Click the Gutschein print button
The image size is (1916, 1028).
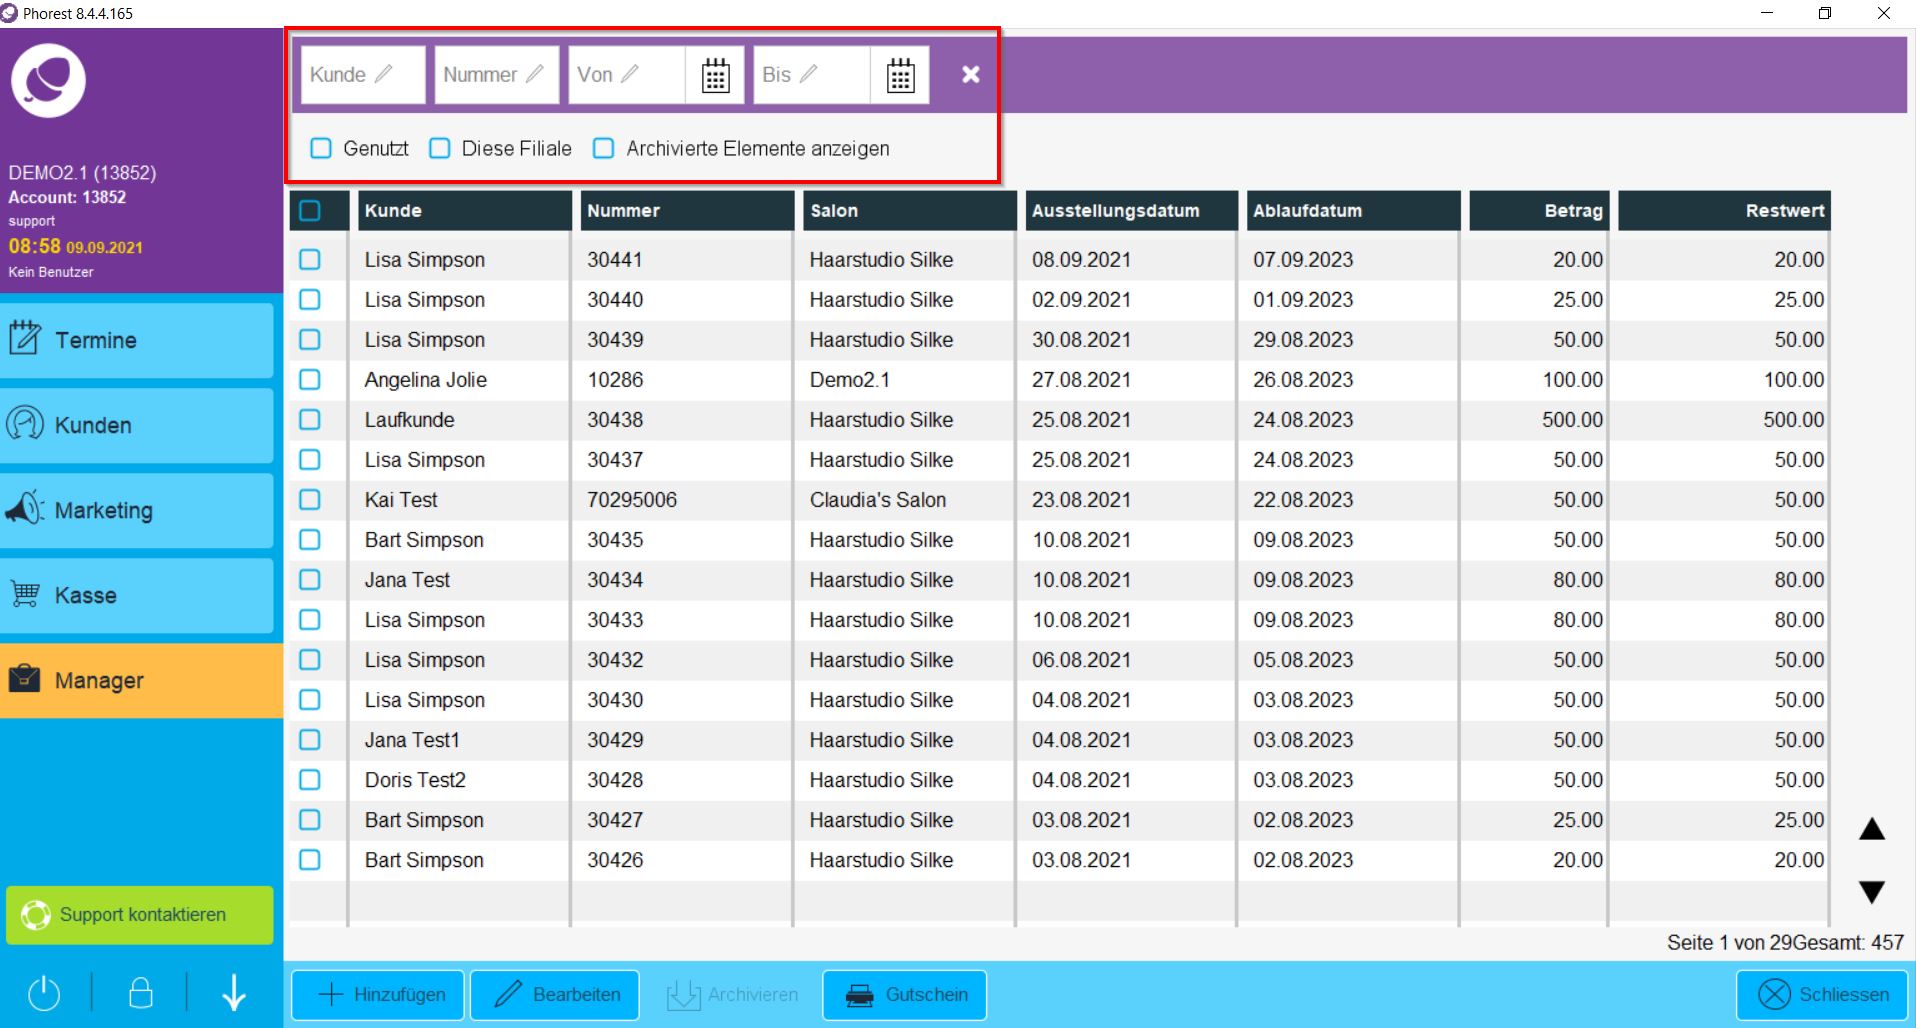click(905, 995)
